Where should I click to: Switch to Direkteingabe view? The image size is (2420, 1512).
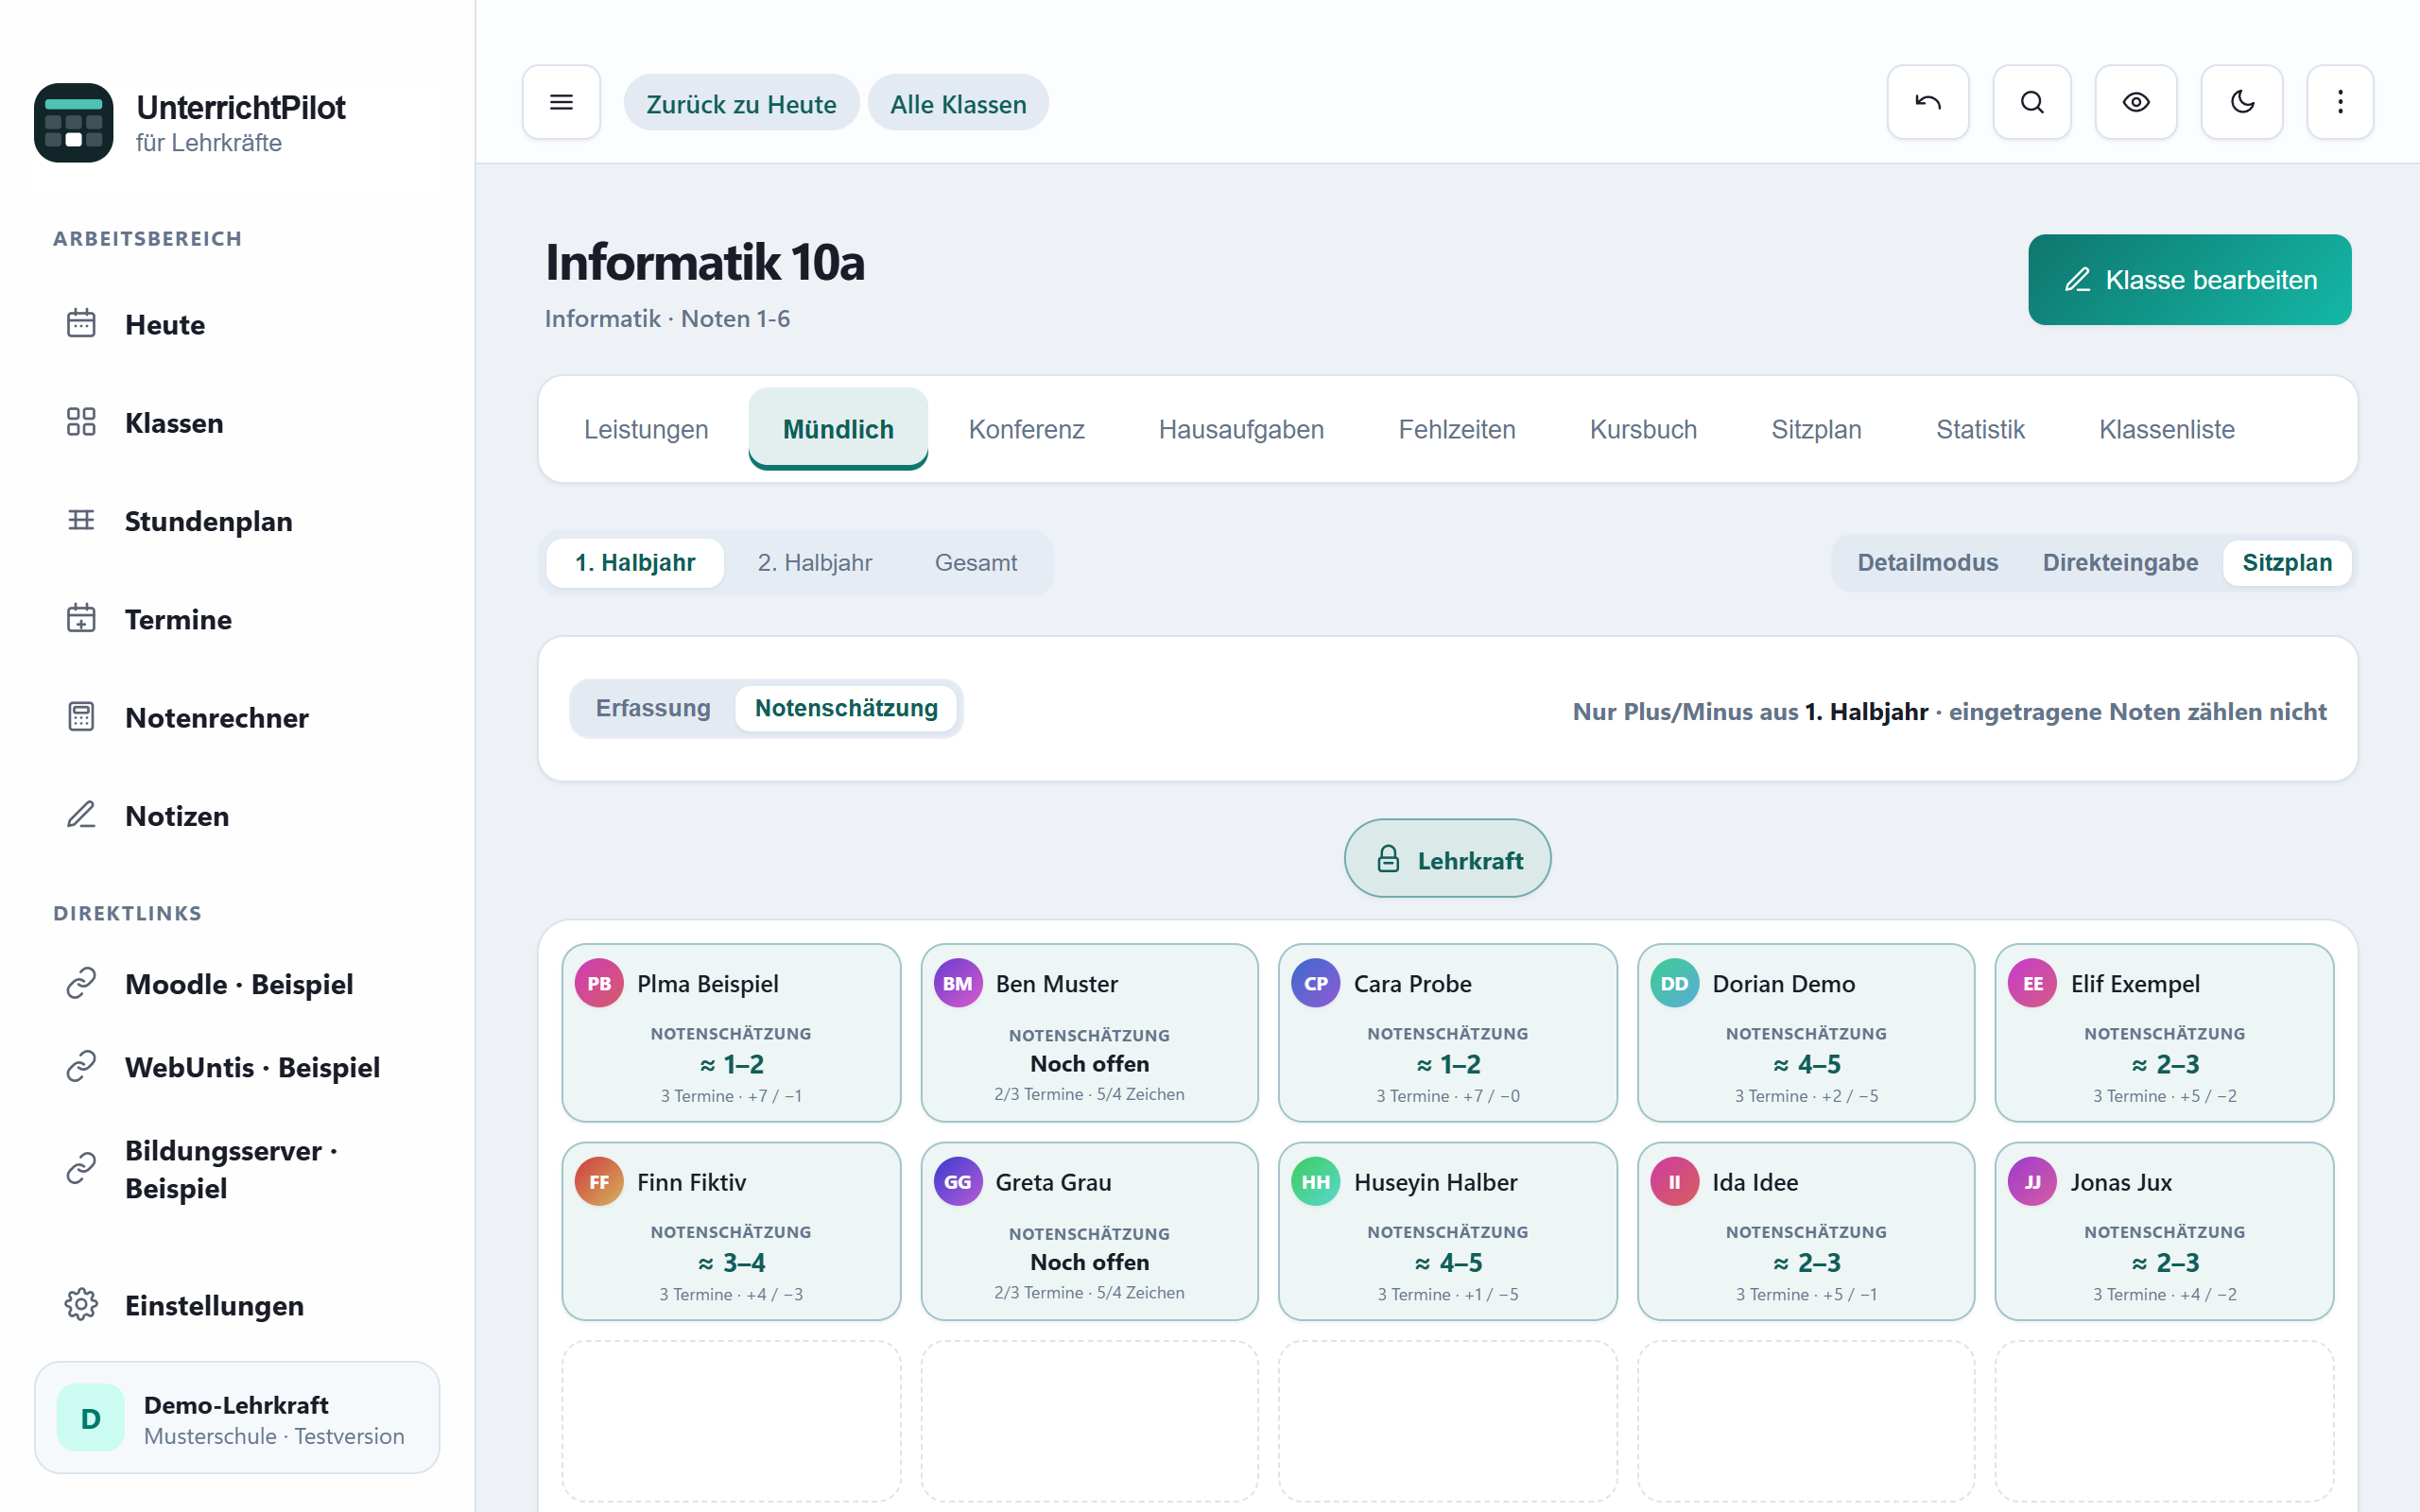click(x=2120, y=563)
